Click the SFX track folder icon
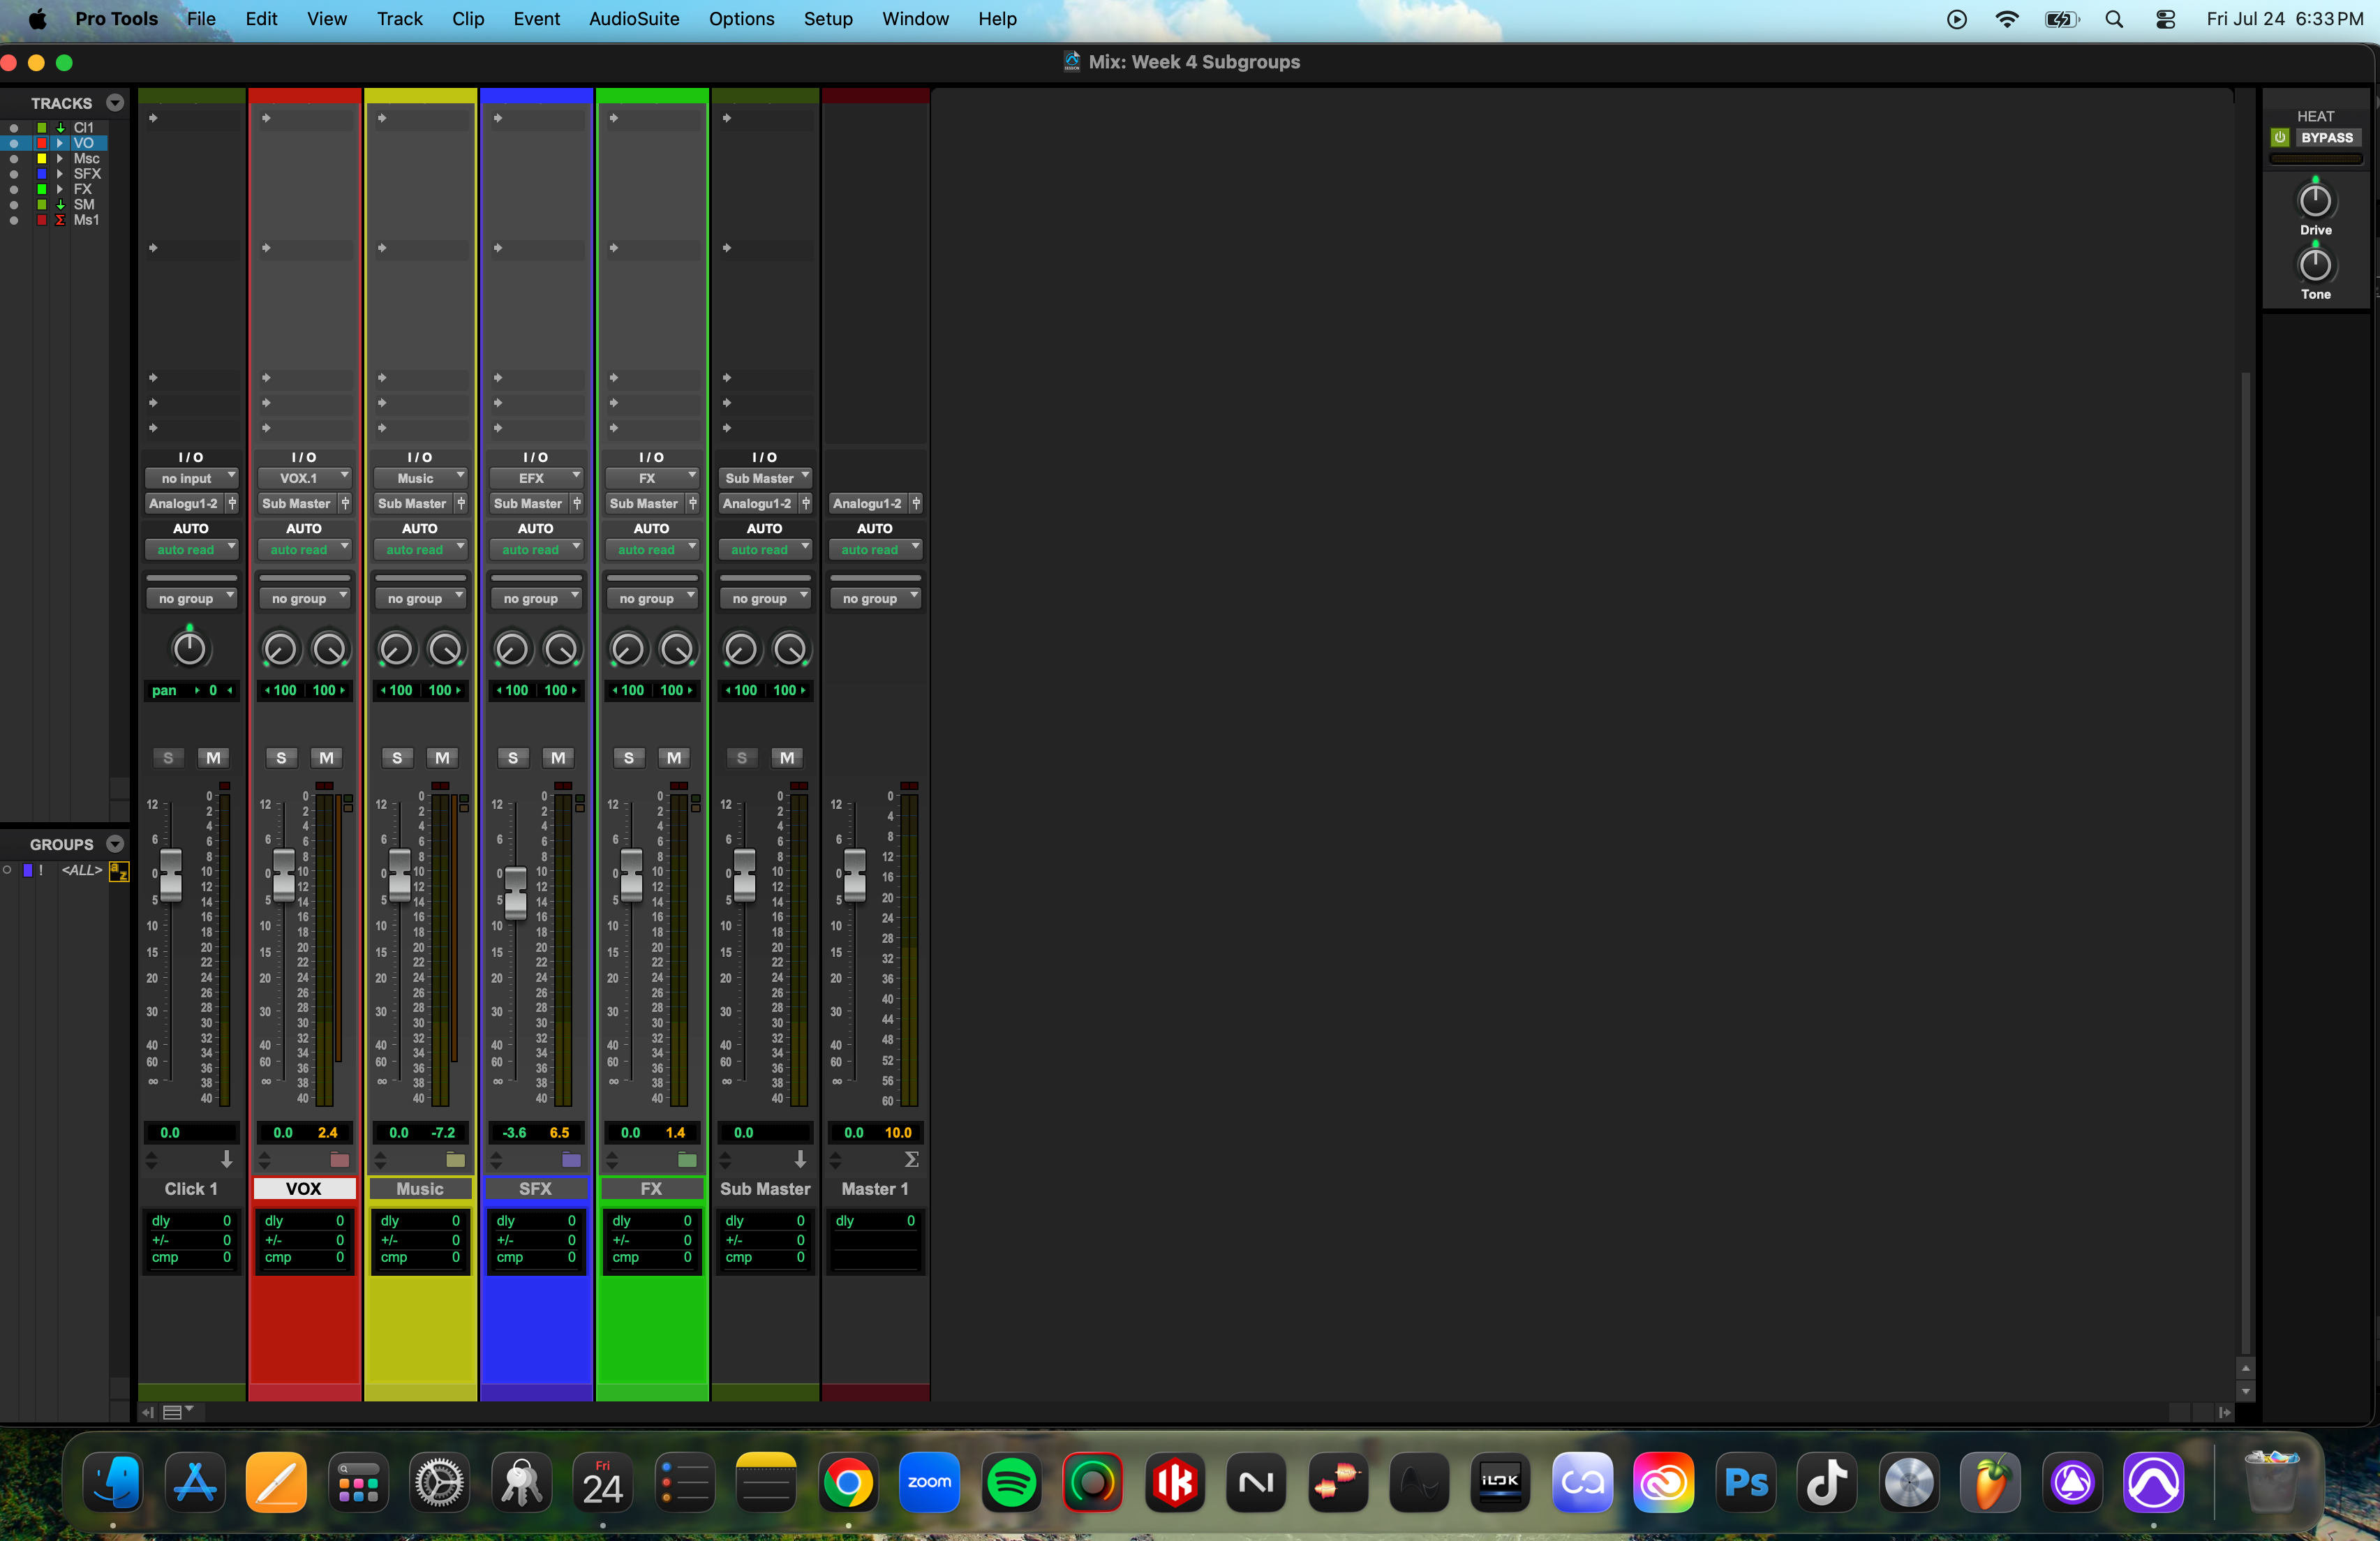The image size is (2380, 1541). (571, 1160)
